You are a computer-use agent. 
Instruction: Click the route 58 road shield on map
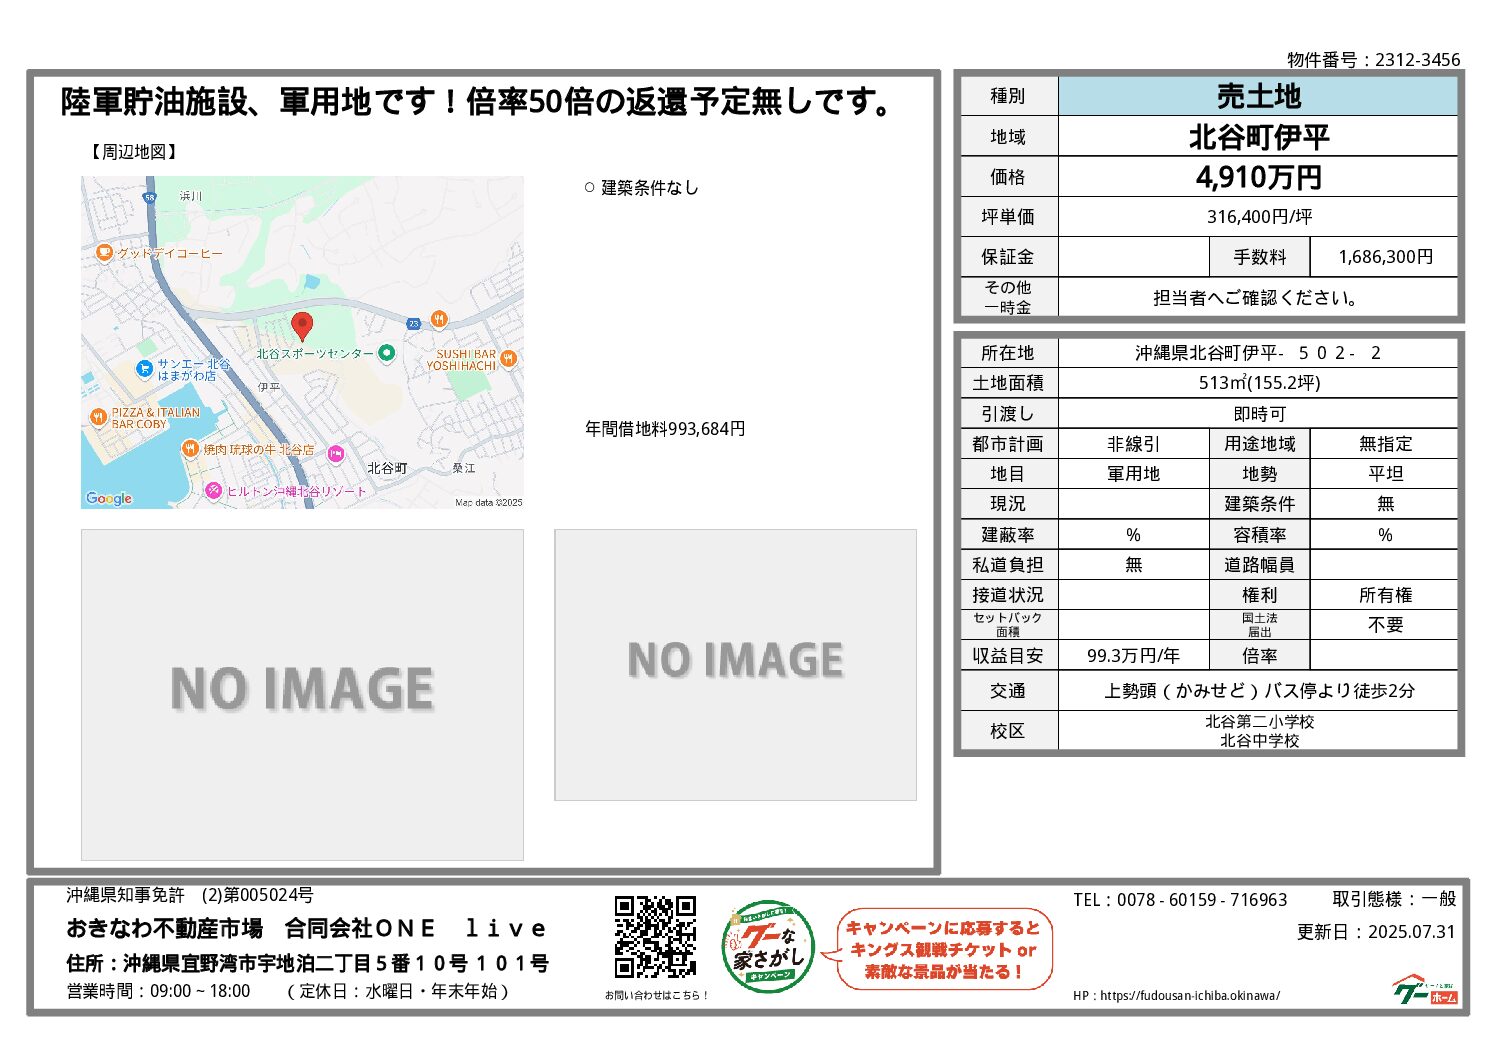(150, 197)
